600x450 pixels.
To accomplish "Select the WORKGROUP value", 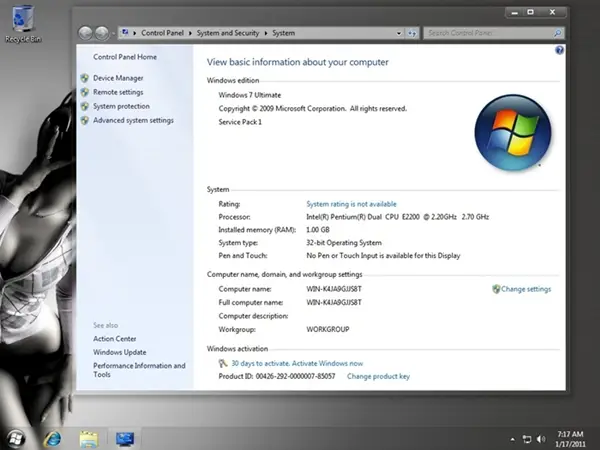I will 328,329.
